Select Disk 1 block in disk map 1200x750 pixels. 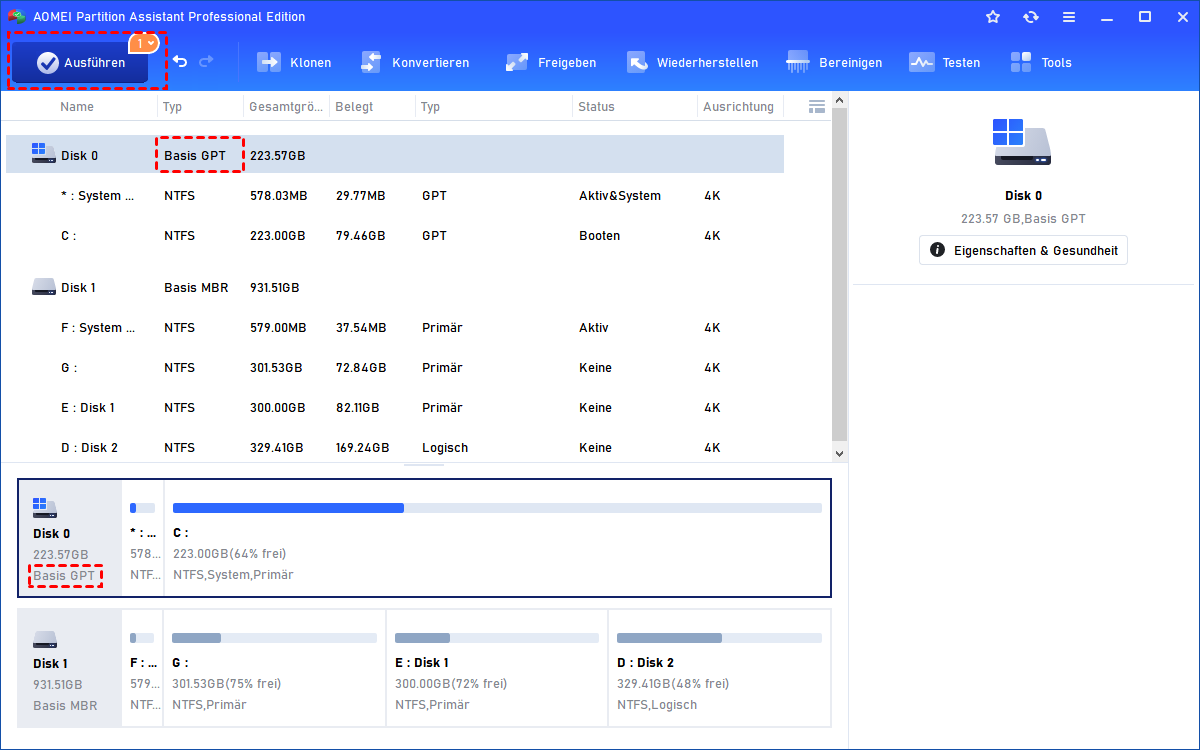pyautogui.click(x=70, y=668)
